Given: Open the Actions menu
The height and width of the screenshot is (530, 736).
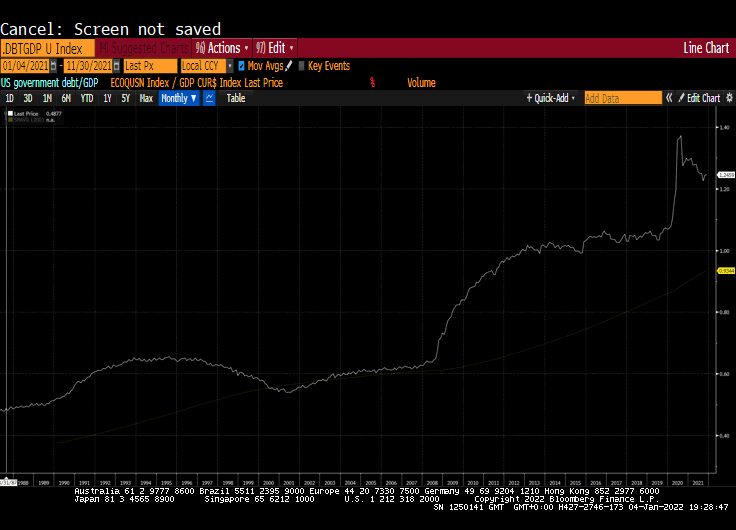Looking at the screenshot, I should (x=222, y=47).
